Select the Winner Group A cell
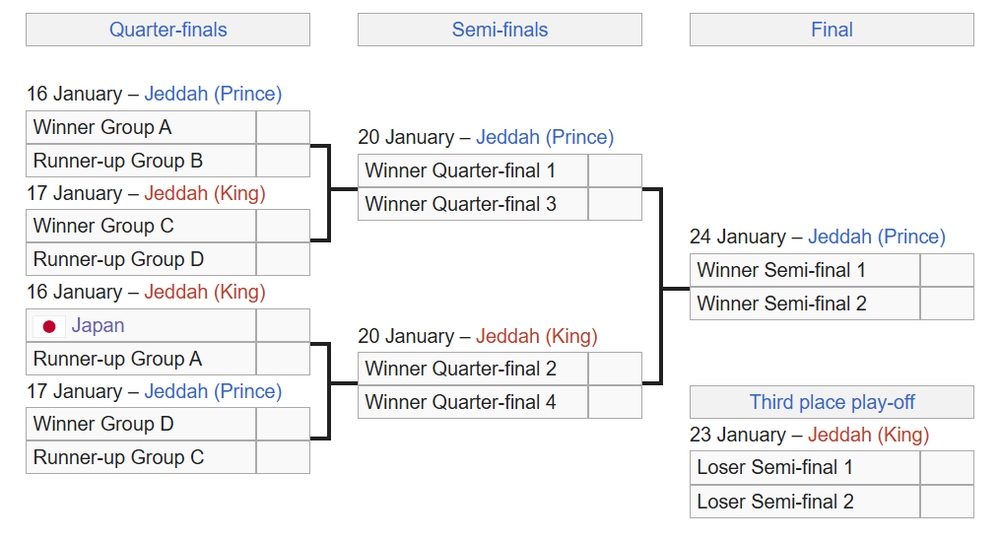The image size is (1000, 541). coord(141,127)
